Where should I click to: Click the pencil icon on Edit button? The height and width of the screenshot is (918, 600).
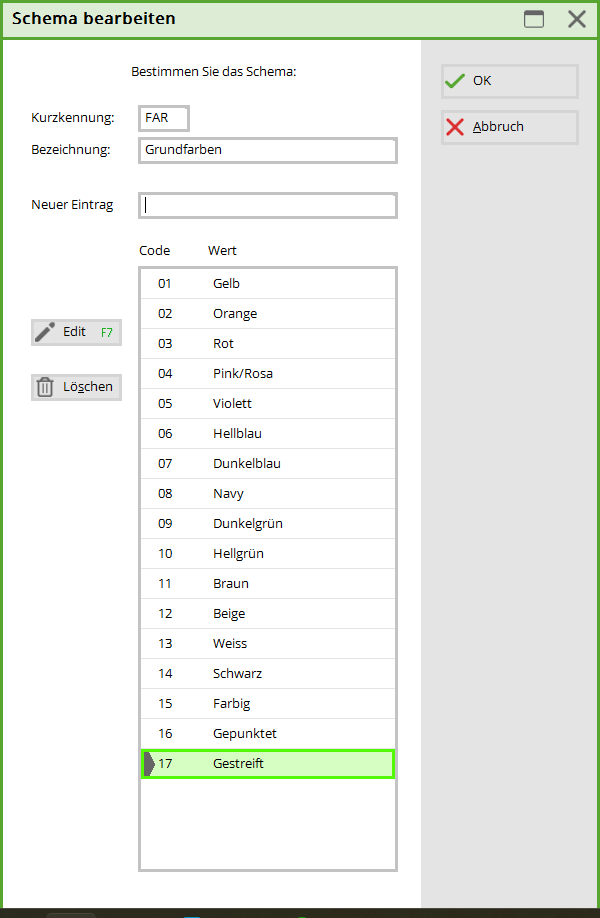pos(45,332)
